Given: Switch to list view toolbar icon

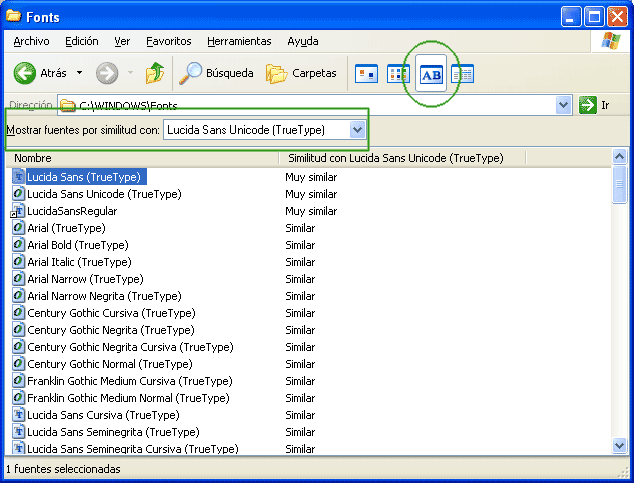Looking at the screenshot, I should (398, 74).
